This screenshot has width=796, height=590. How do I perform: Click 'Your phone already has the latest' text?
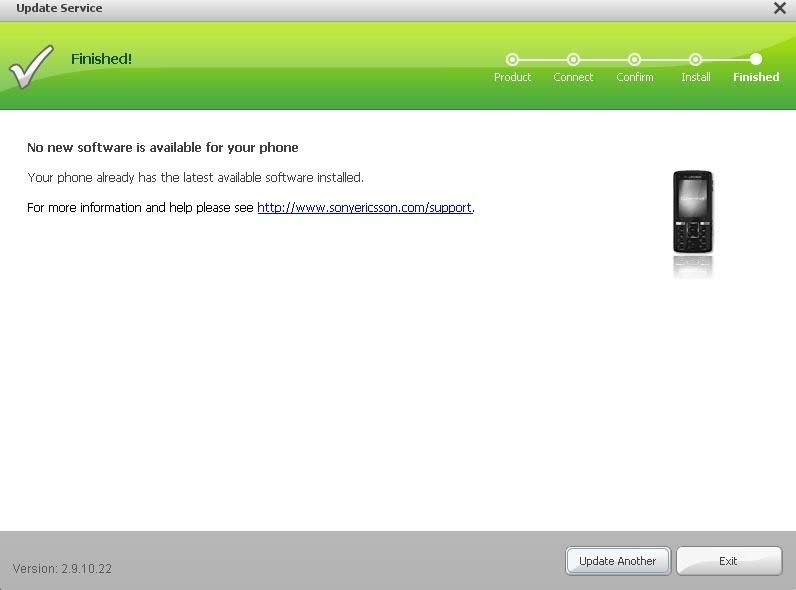195,178
